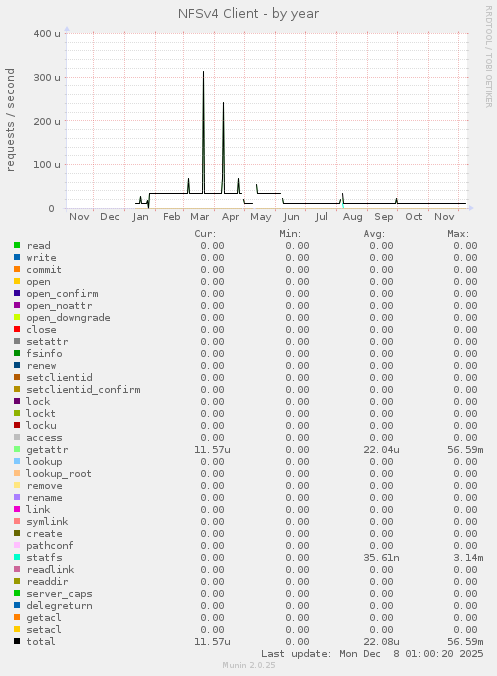Click the requests / second axis label
This screenshot has height=676, width=497.
tap(10, 120)
